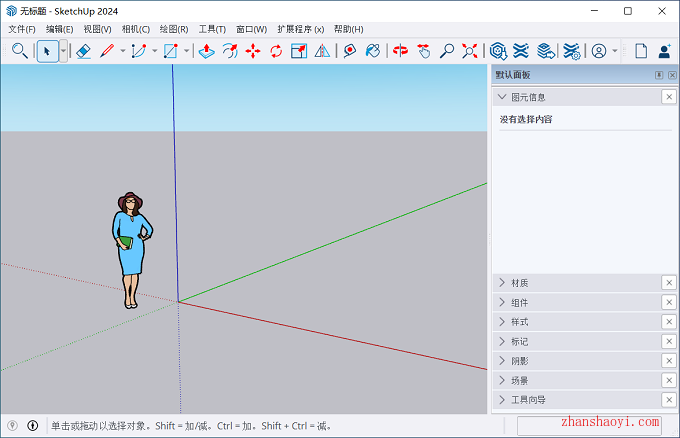Viewport: 680px width, 438px height.
Task: Click the add person icon in toolbar
Action: [664, 51]
